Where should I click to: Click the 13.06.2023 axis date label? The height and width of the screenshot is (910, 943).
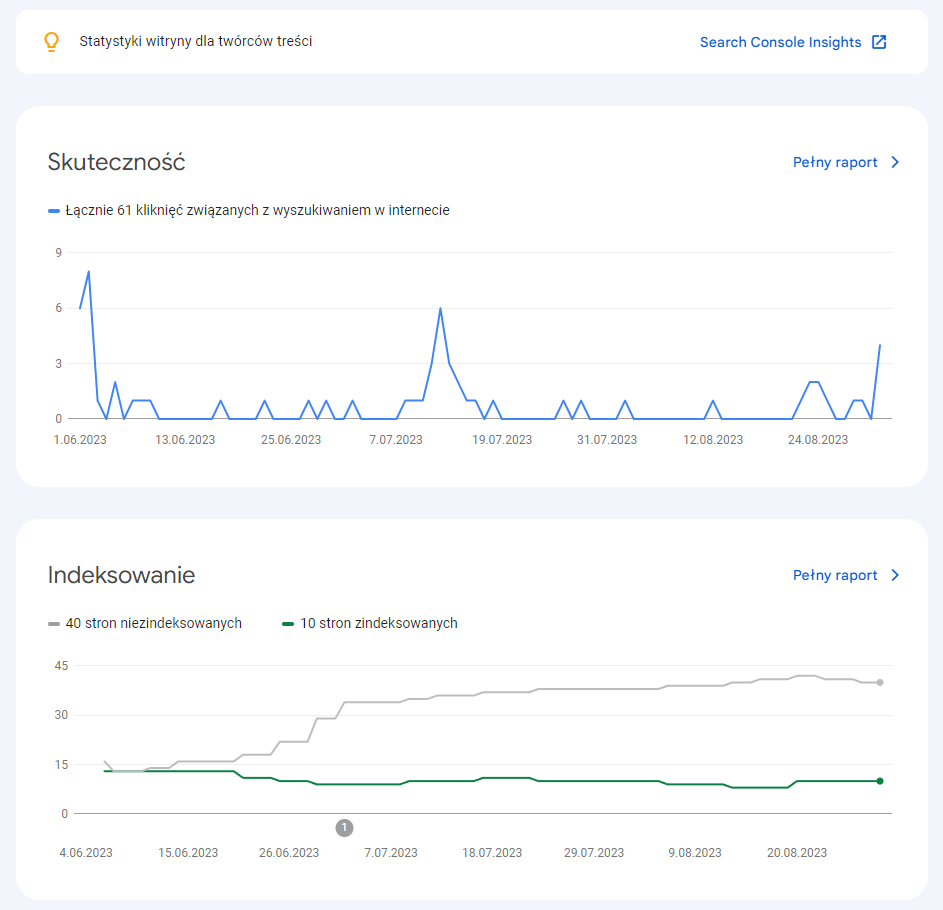pos(185,440)
